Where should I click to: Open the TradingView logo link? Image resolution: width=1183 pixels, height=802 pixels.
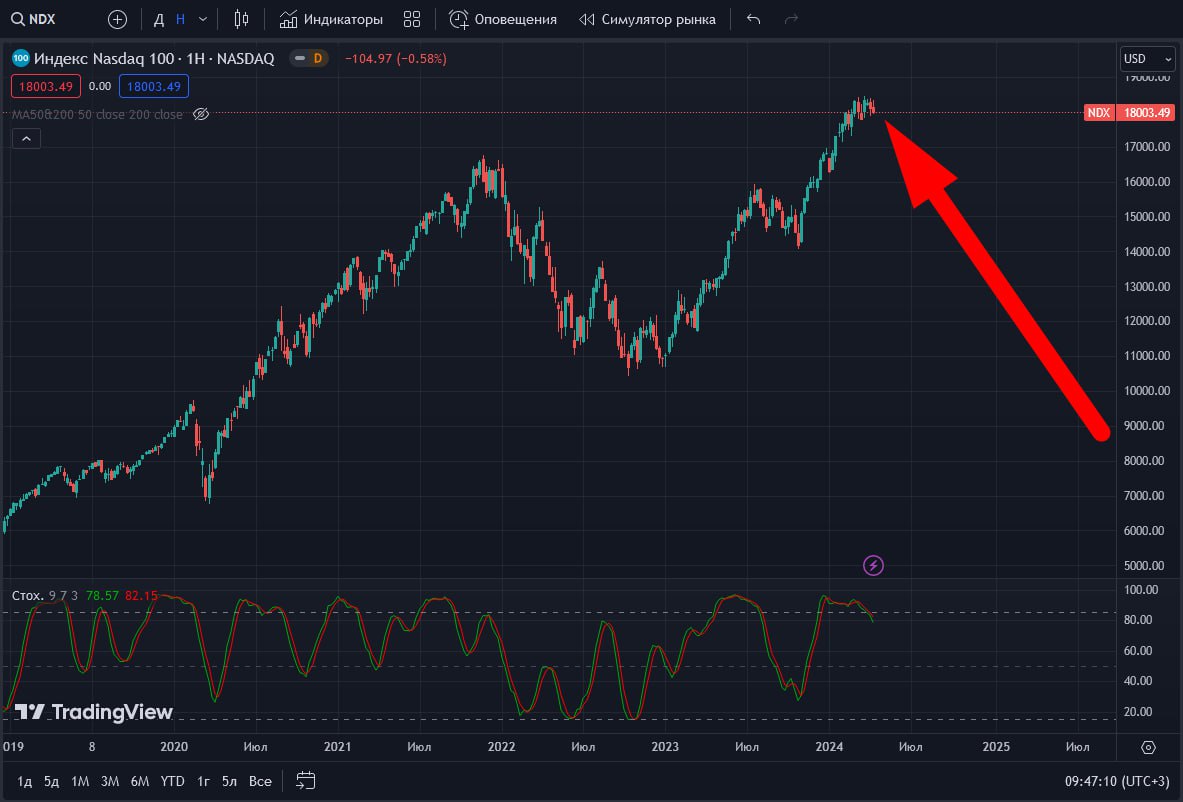point(94,711)
